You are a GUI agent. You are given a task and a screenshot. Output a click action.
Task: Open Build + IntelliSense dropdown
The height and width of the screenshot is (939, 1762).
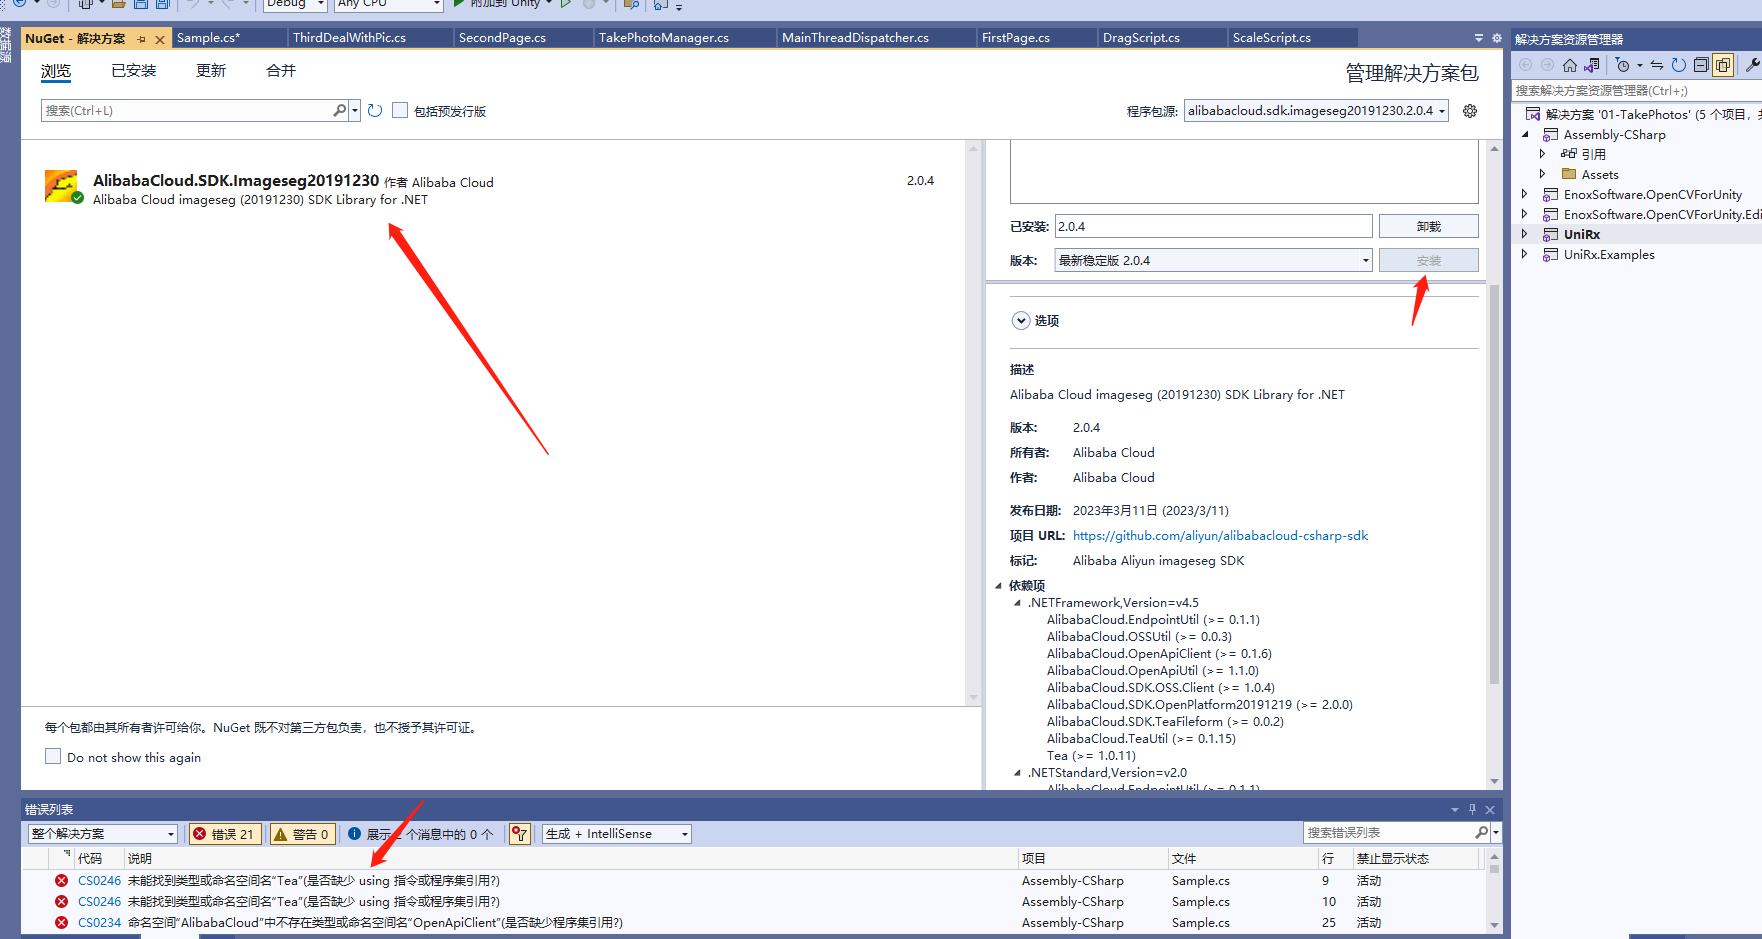click(617, 834)
